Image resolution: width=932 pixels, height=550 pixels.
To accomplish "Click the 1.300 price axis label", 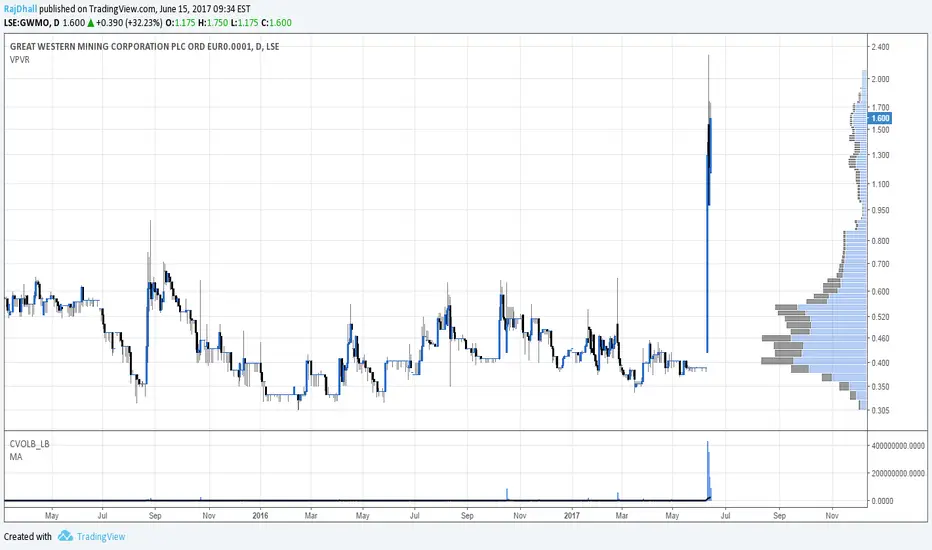I will click(x=880, y=155).
